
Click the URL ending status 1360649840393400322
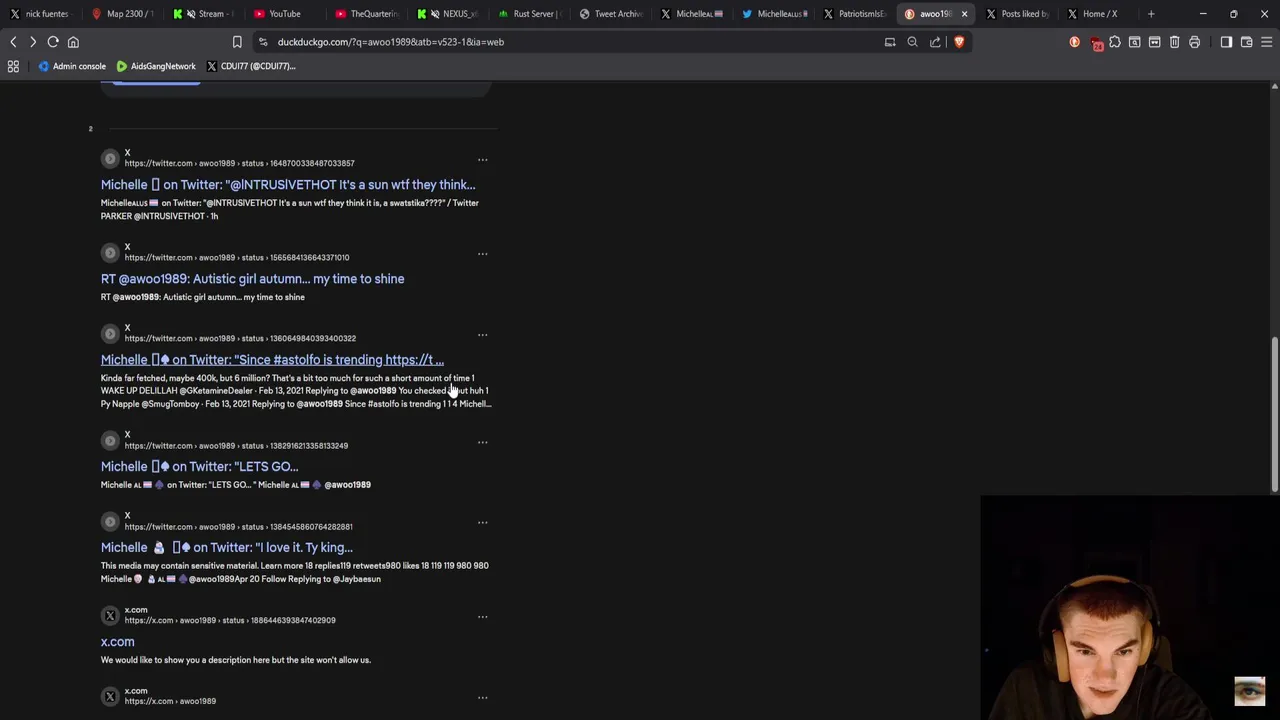point(240,339)
